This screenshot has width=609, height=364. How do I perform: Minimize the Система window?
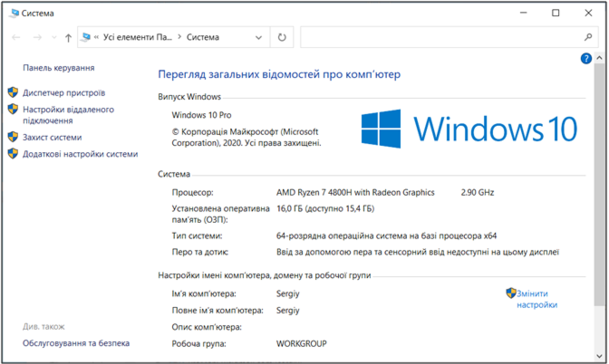click(524, 13)
